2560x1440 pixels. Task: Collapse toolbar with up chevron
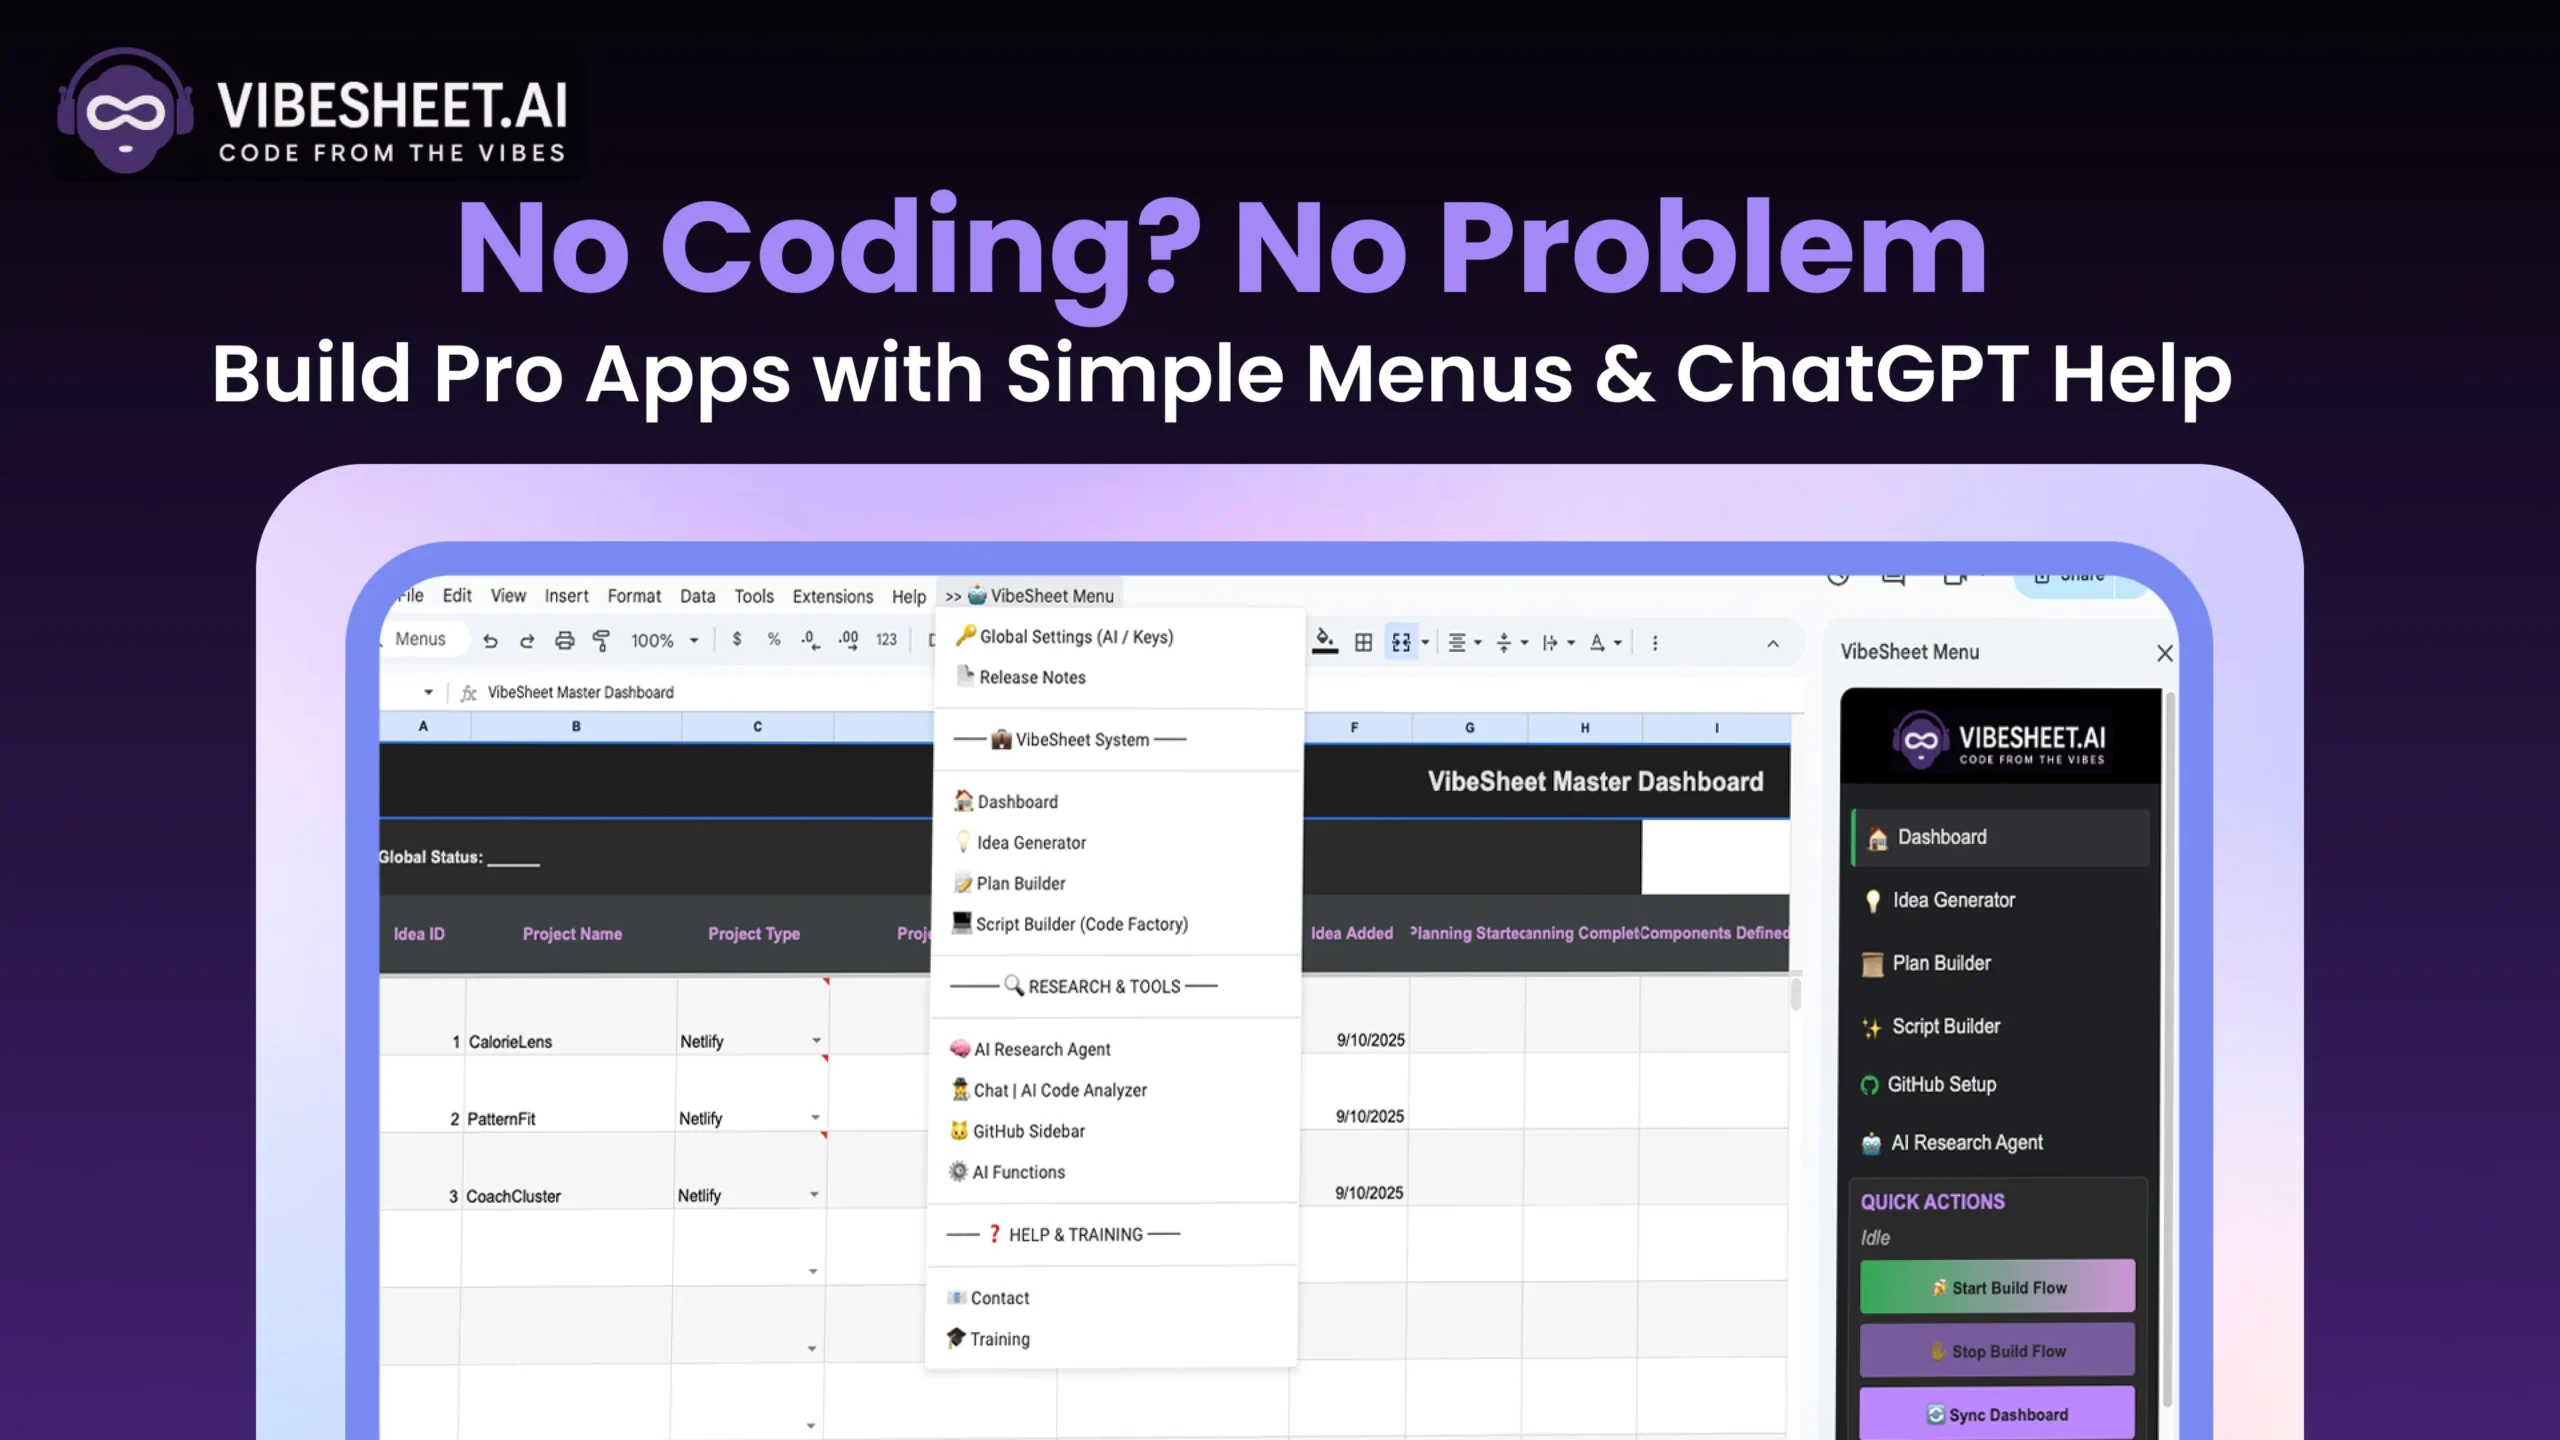coord(1773,643)
